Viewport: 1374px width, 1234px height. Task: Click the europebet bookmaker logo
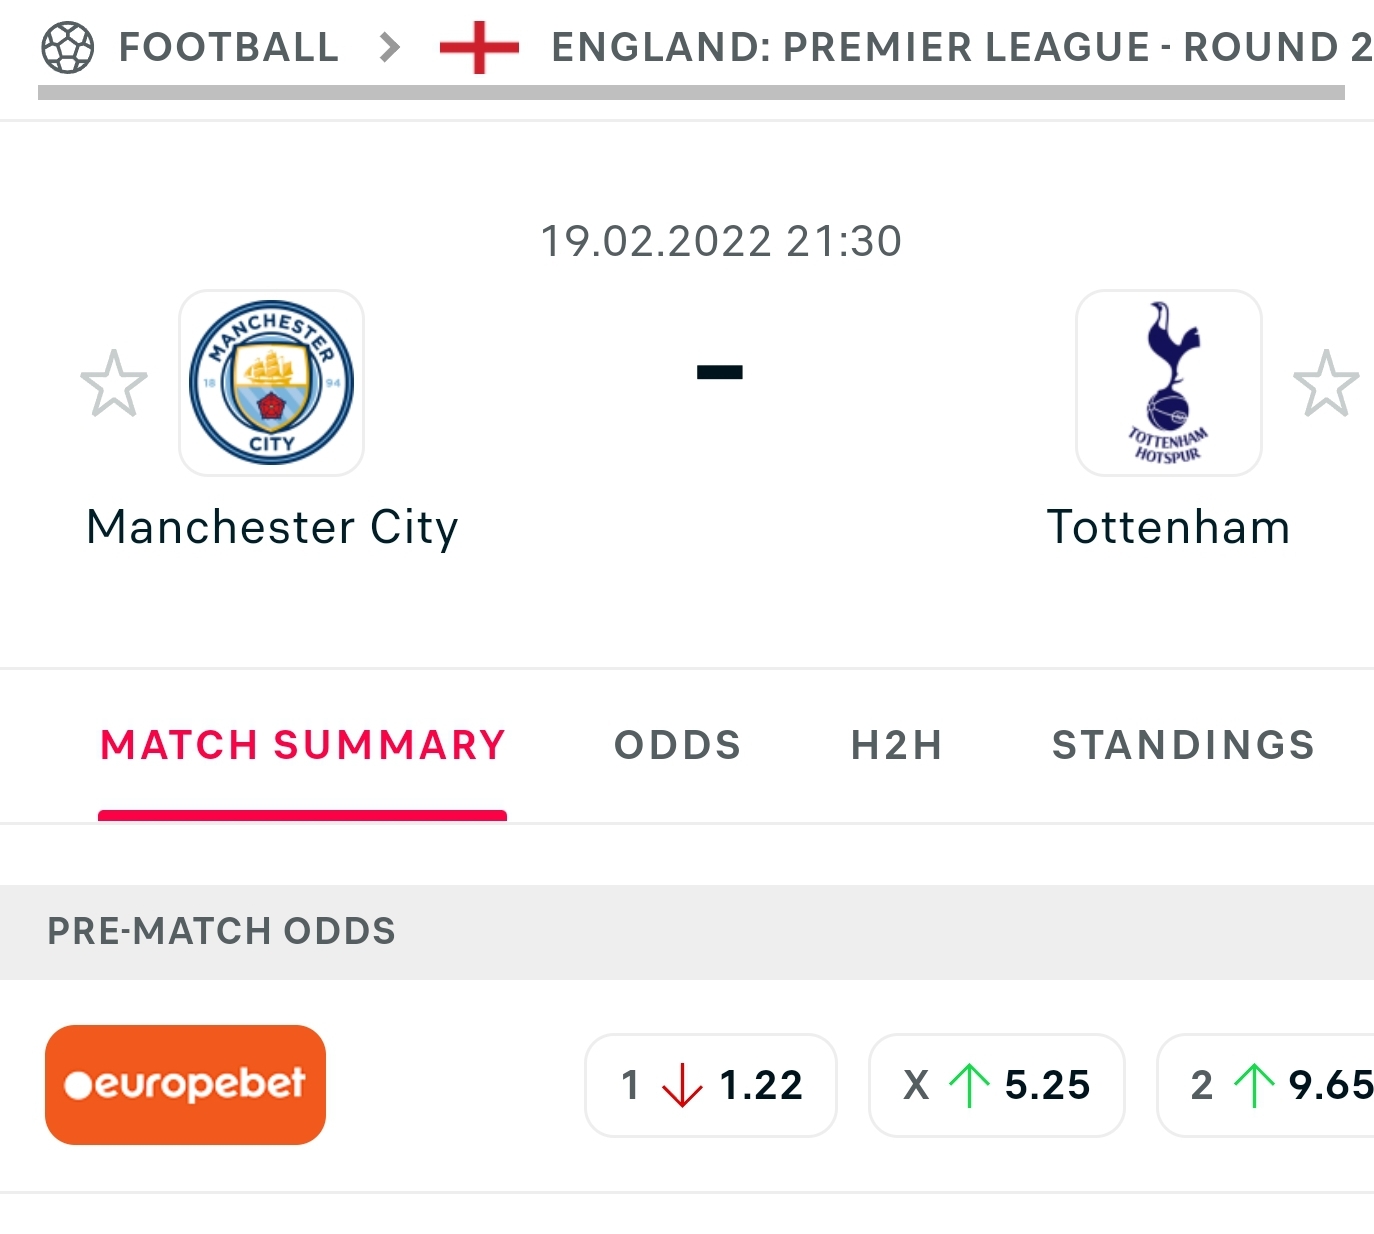point(185,1084)
